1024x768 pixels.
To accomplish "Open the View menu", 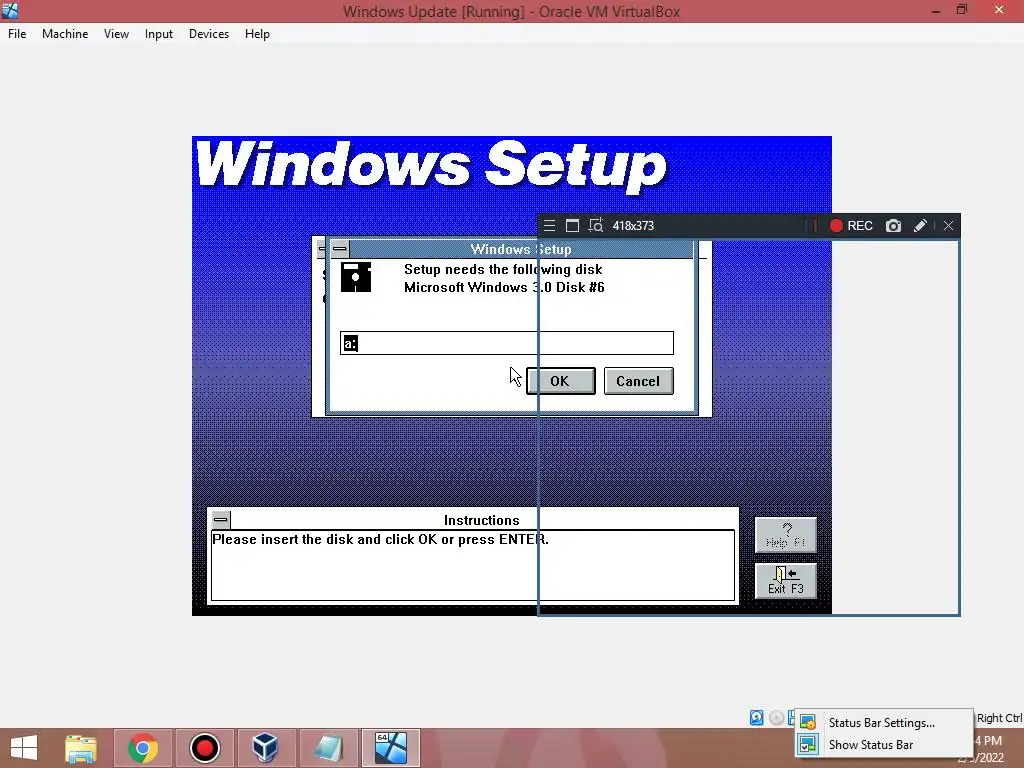I will coord(116,34).
